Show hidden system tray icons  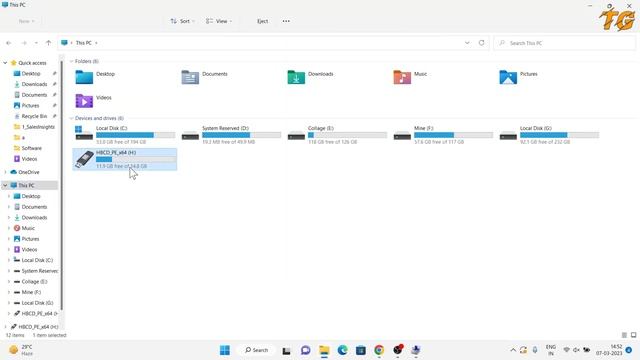513,350
